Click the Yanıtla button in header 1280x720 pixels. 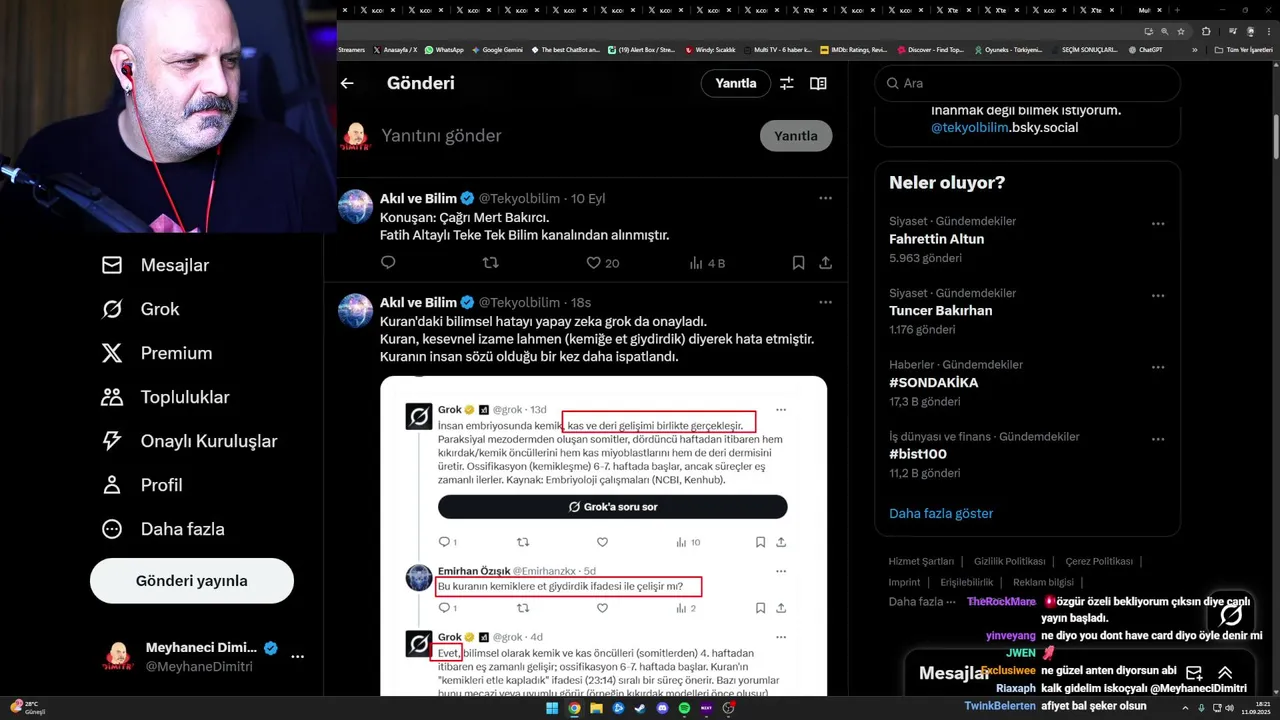click(x=736, y=83)
